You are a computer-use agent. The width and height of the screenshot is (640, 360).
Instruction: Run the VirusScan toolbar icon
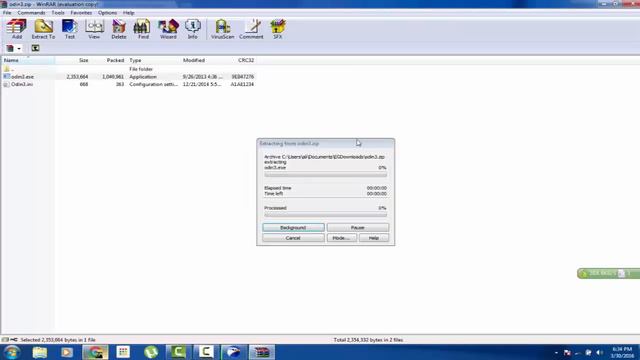coord(222,29)
